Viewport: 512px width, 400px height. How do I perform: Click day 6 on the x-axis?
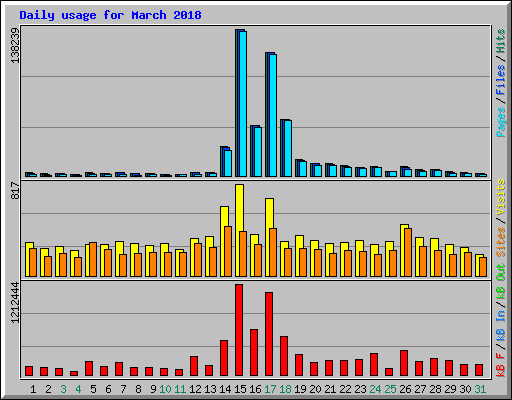coord(108,389)
